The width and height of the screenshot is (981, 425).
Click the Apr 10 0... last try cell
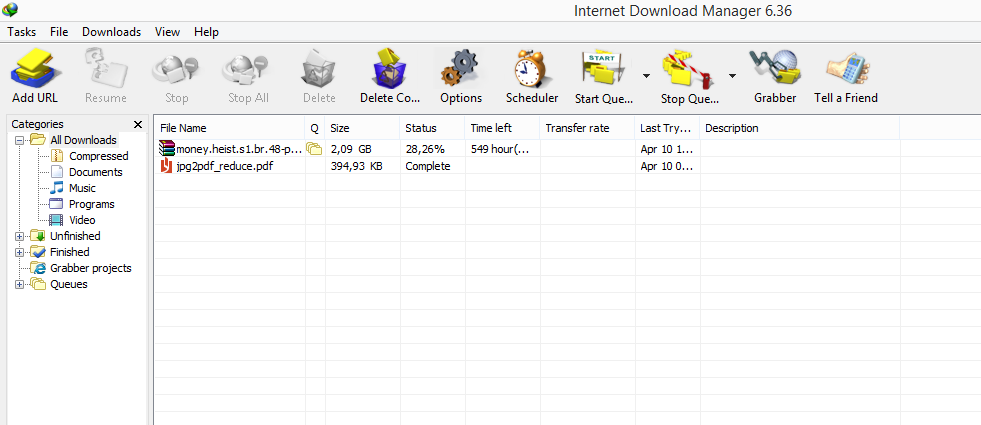666,166
